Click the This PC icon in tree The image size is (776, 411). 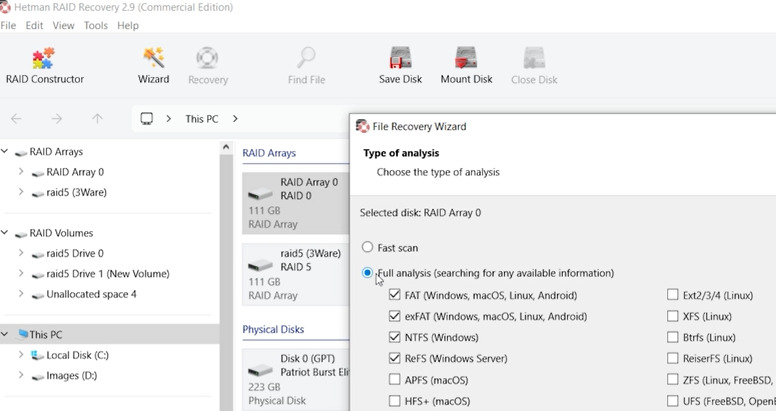coord(23,334)
